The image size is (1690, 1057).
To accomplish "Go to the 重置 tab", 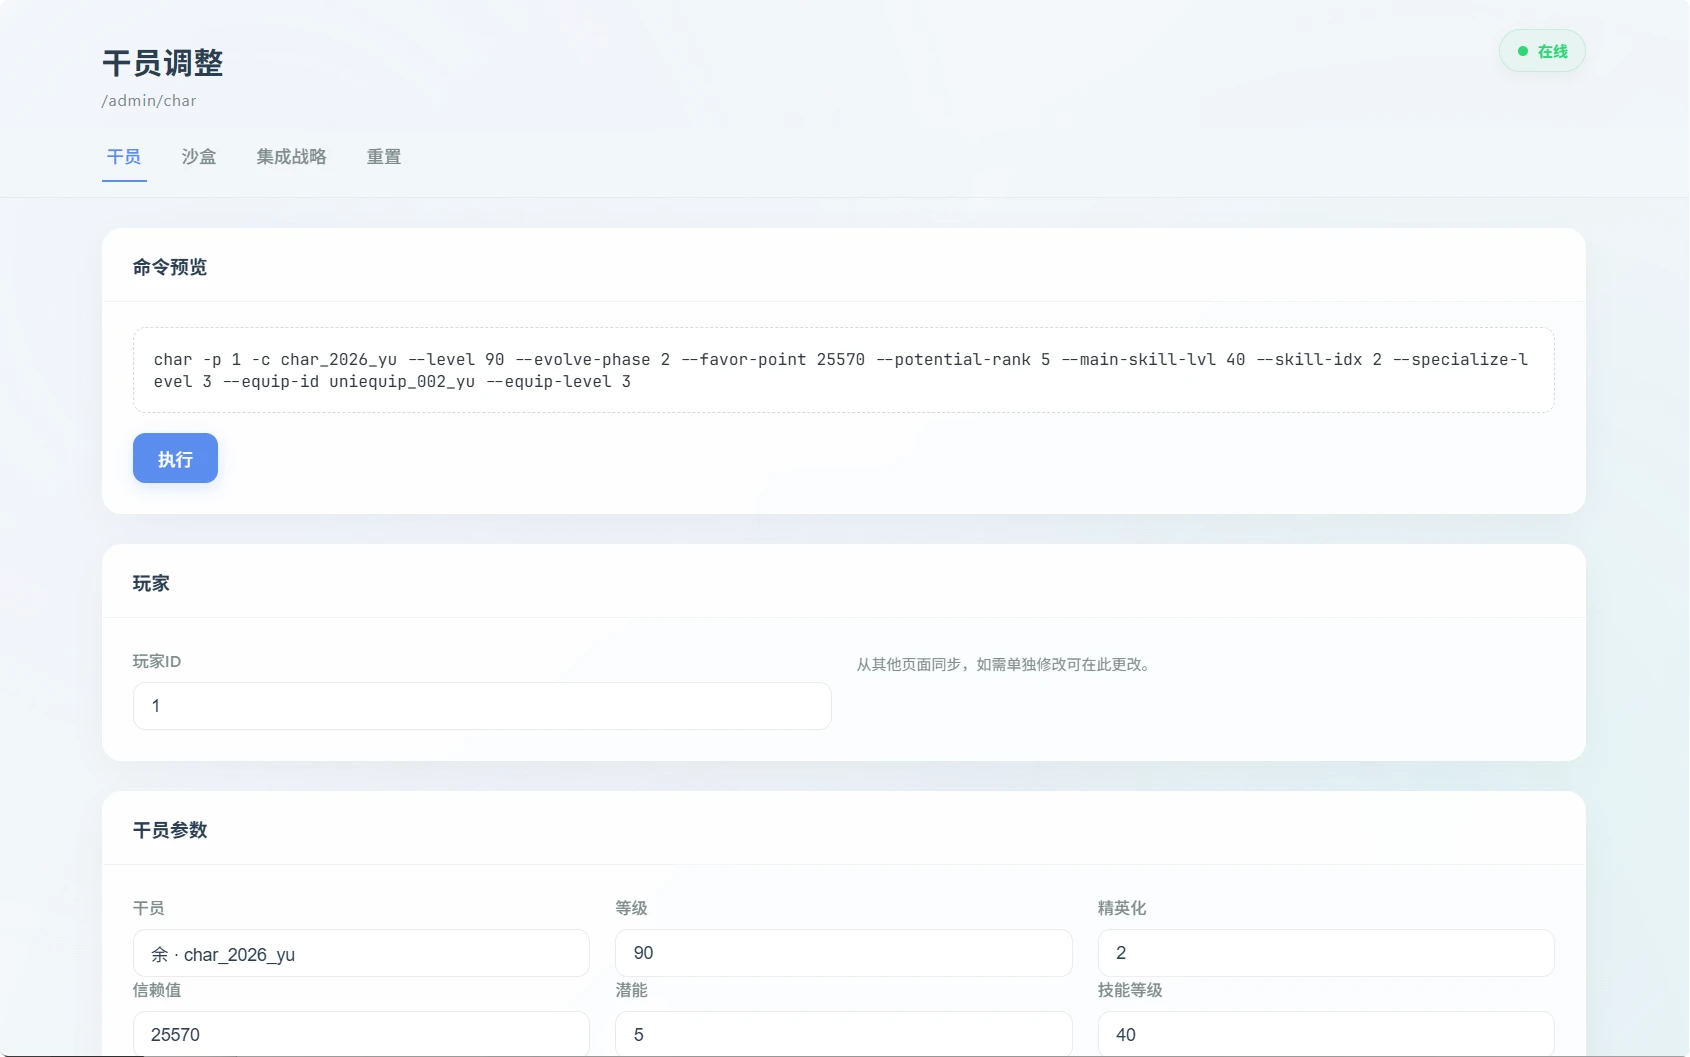I will click(x=384, y=157).
